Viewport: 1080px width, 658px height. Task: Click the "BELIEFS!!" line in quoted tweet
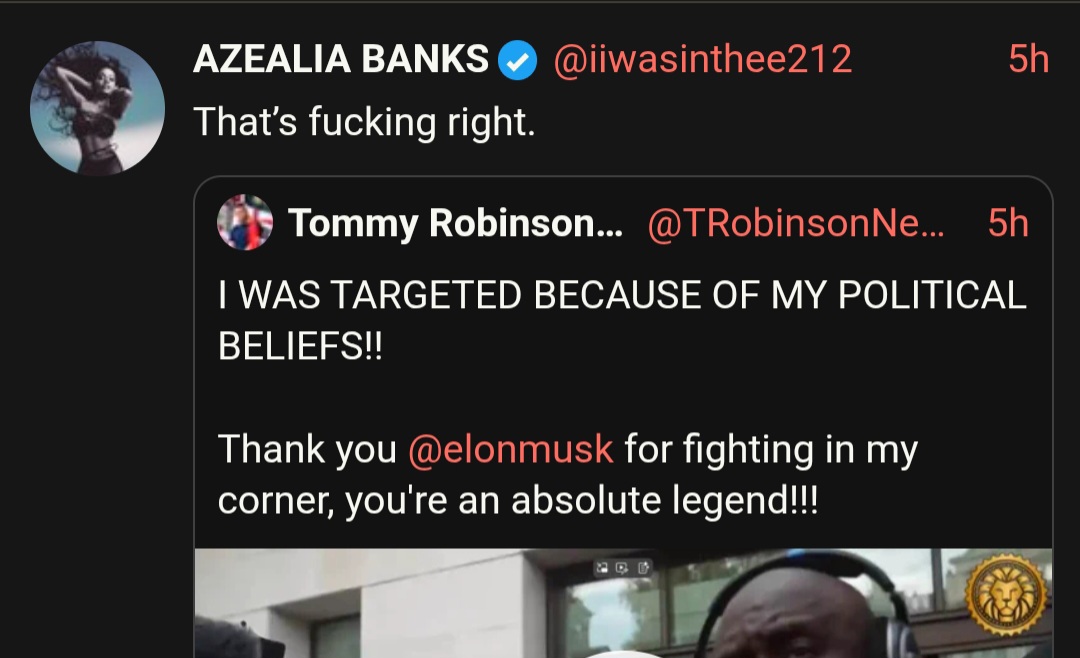pyautogui.click(x=300, y=345)
